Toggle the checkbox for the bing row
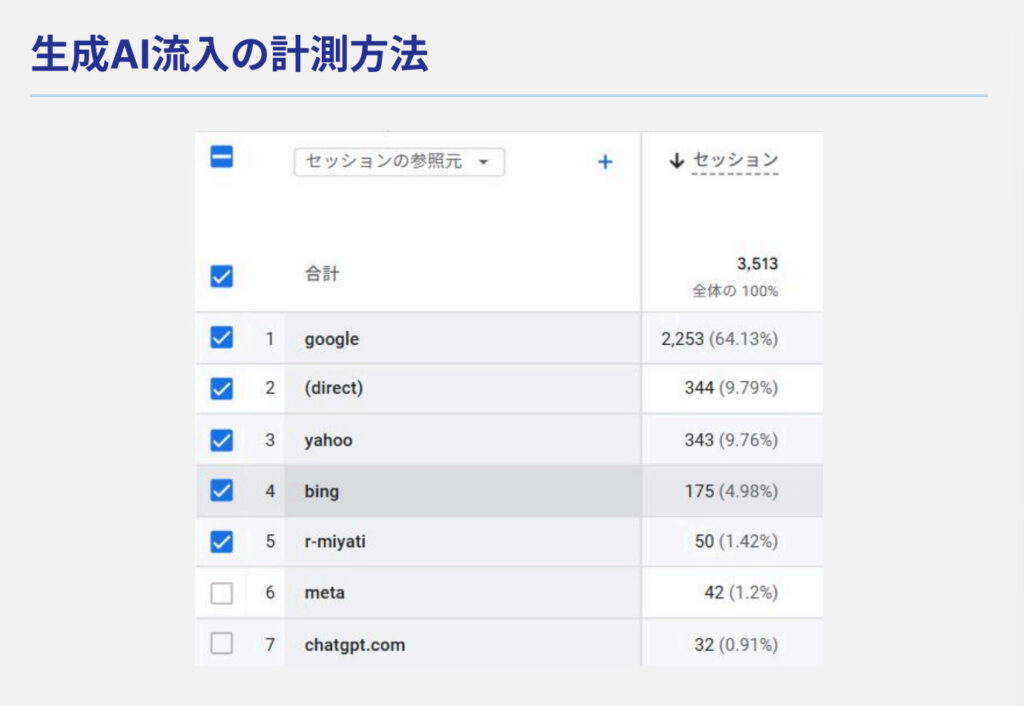Image resolution: width=1024 pixels, height=706 pixels. pyautogui.click(x=221, y=491)
